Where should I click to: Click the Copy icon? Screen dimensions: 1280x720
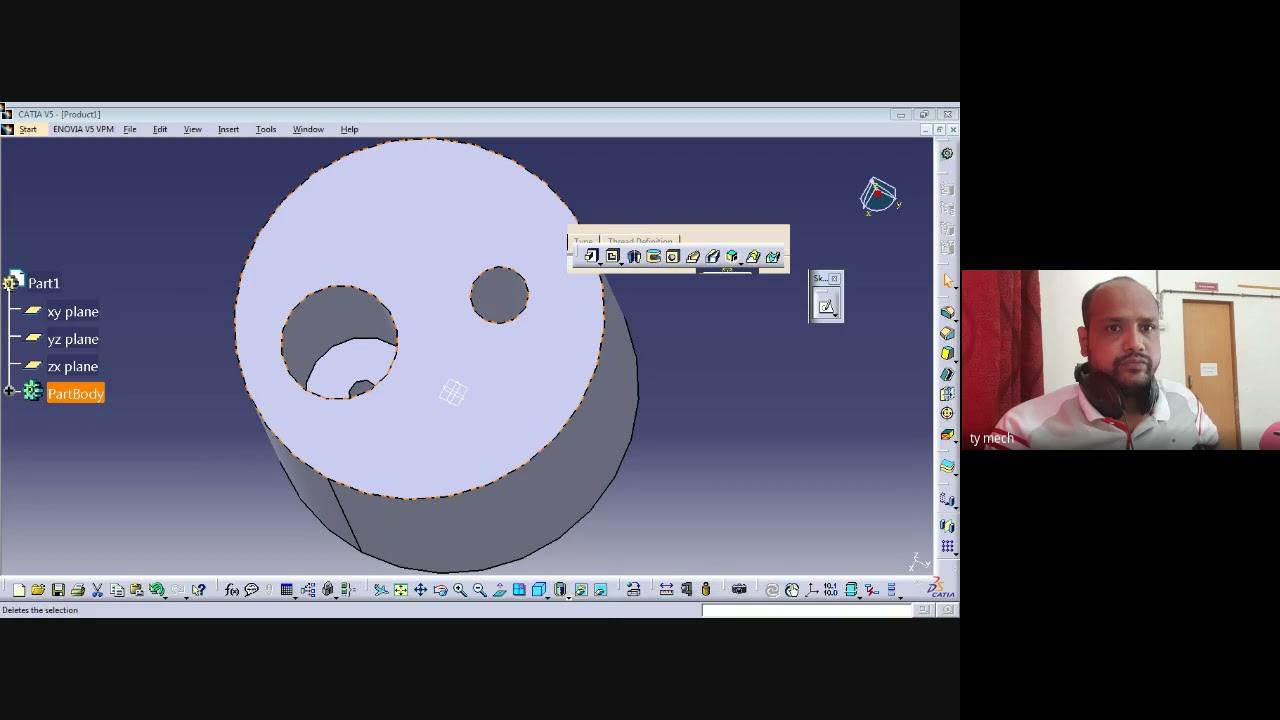(x=117, y=590)
